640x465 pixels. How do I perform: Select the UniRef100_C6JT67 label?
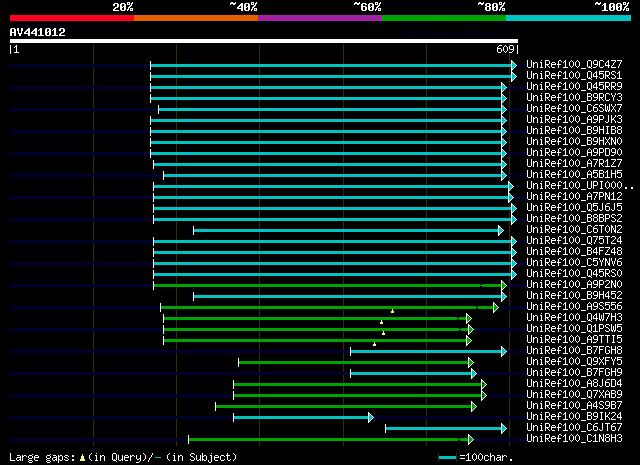[x=574, y=428]
